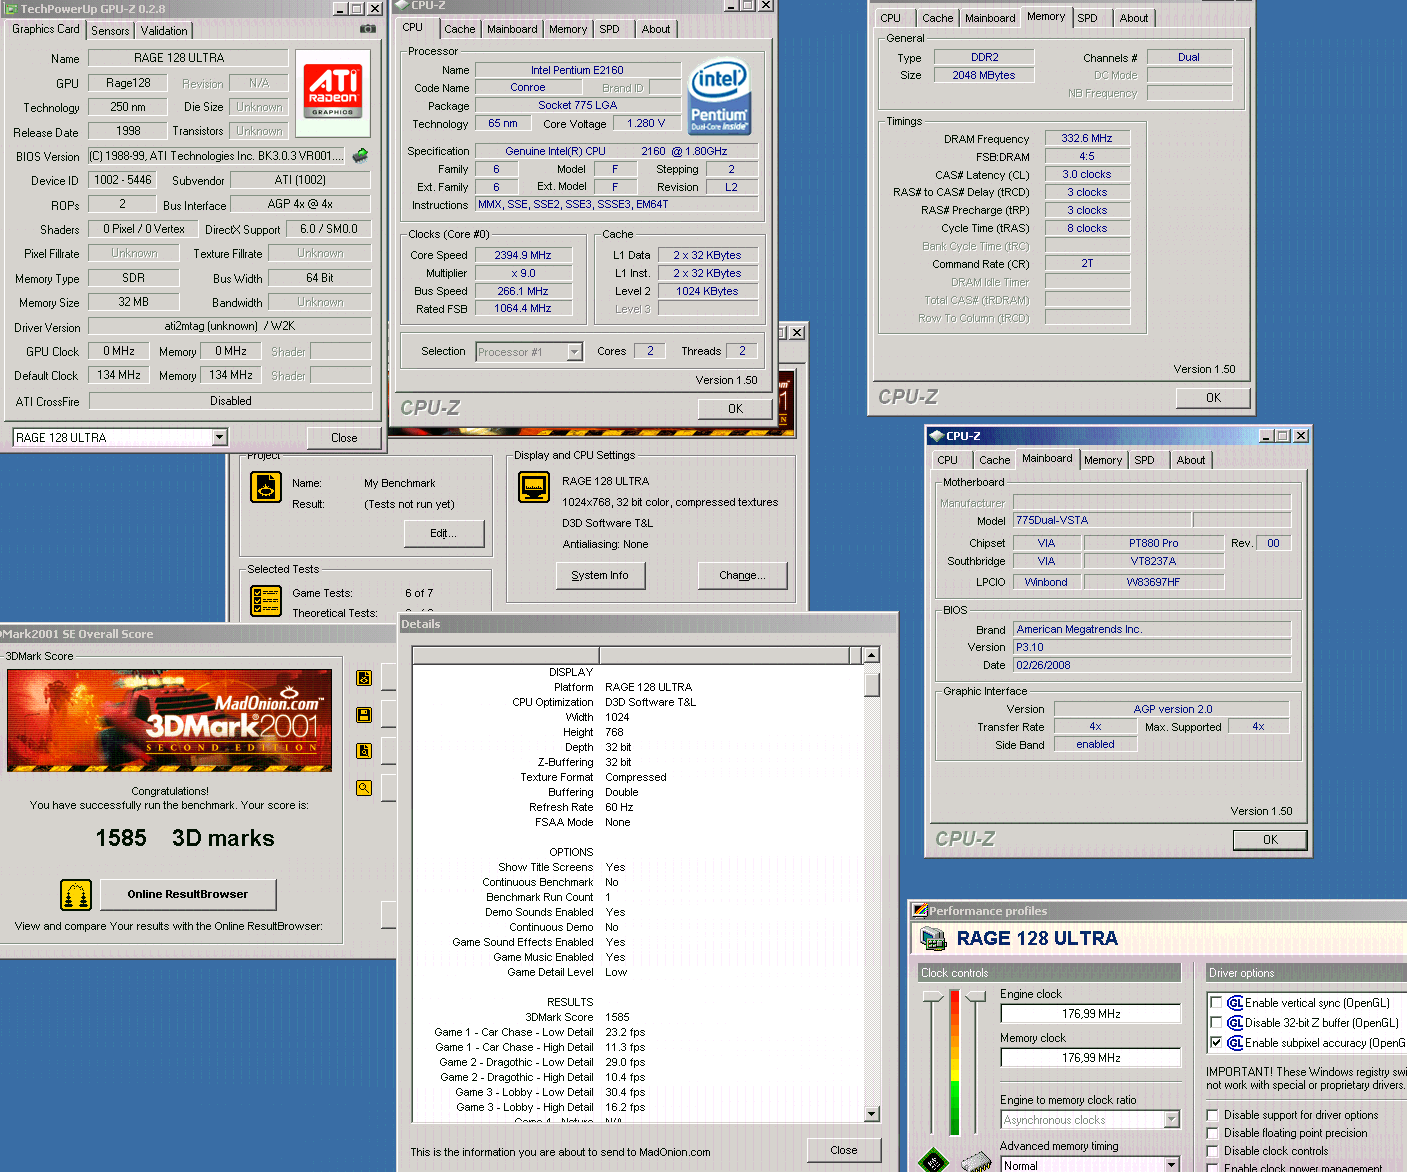Click the Details list scroll-down arrow

pos(872,1114)
